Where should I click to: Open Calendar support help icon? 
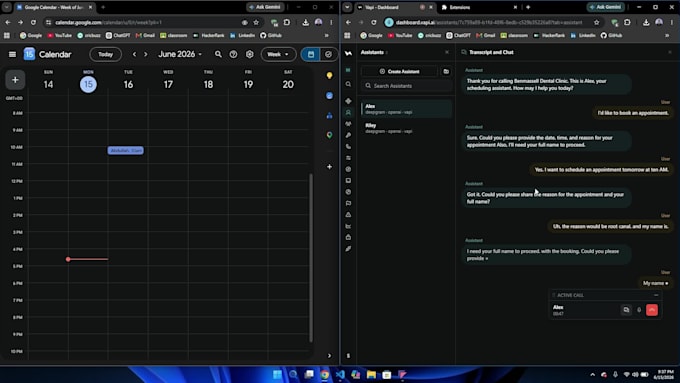coord(233,54)
